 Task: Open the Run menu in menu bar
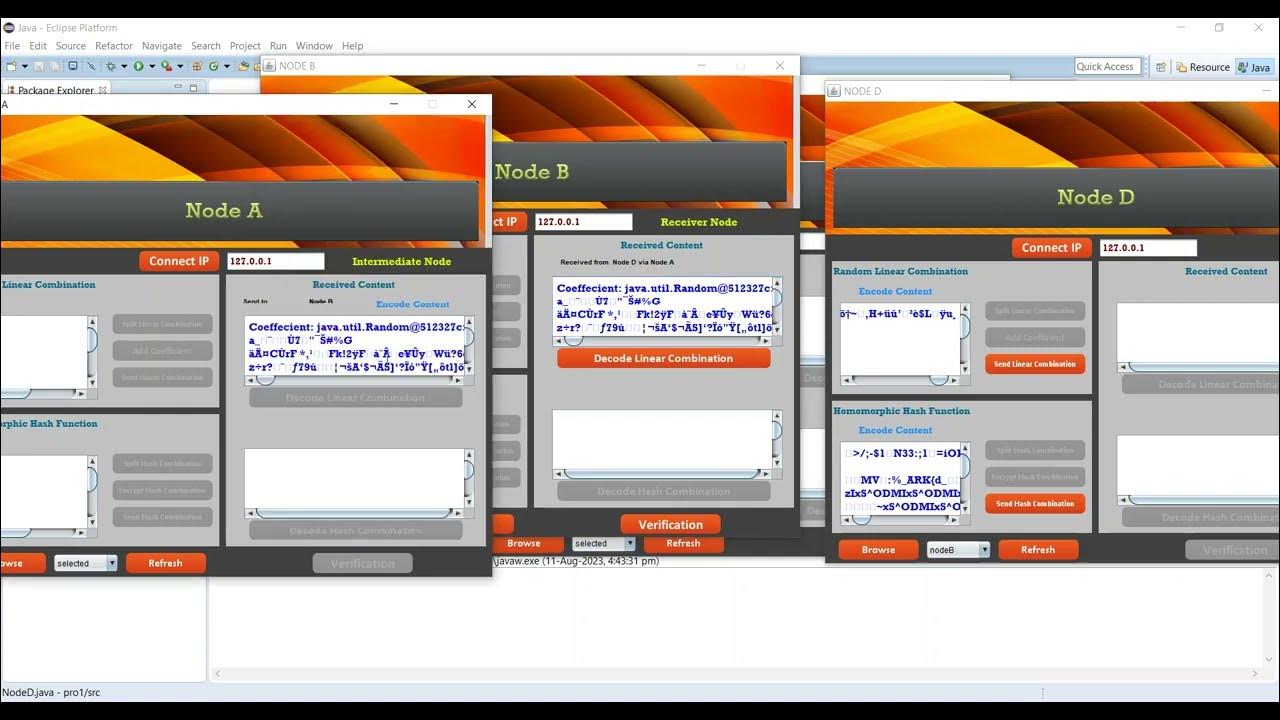(x=278, y=46)
